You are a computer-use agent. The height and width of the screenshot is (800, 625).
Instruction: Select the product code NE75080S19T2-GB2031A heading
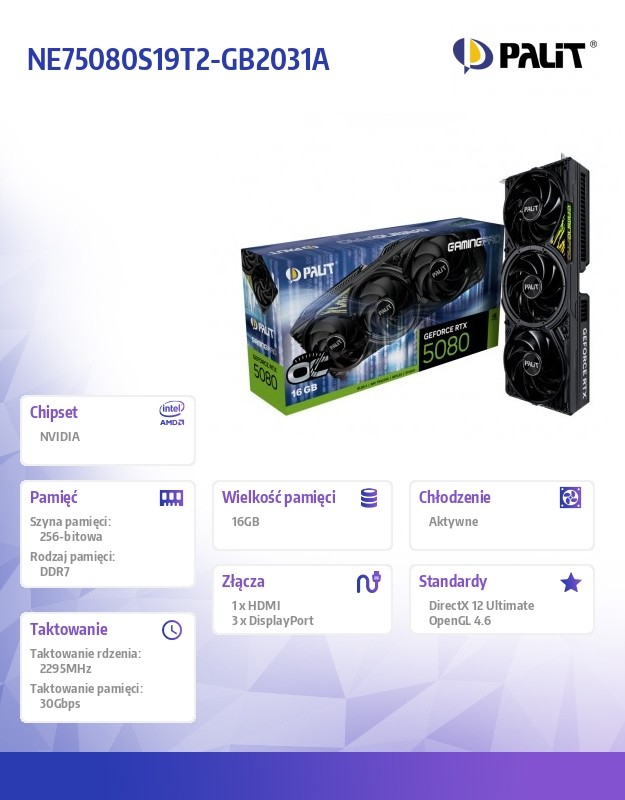click(178, 60)
